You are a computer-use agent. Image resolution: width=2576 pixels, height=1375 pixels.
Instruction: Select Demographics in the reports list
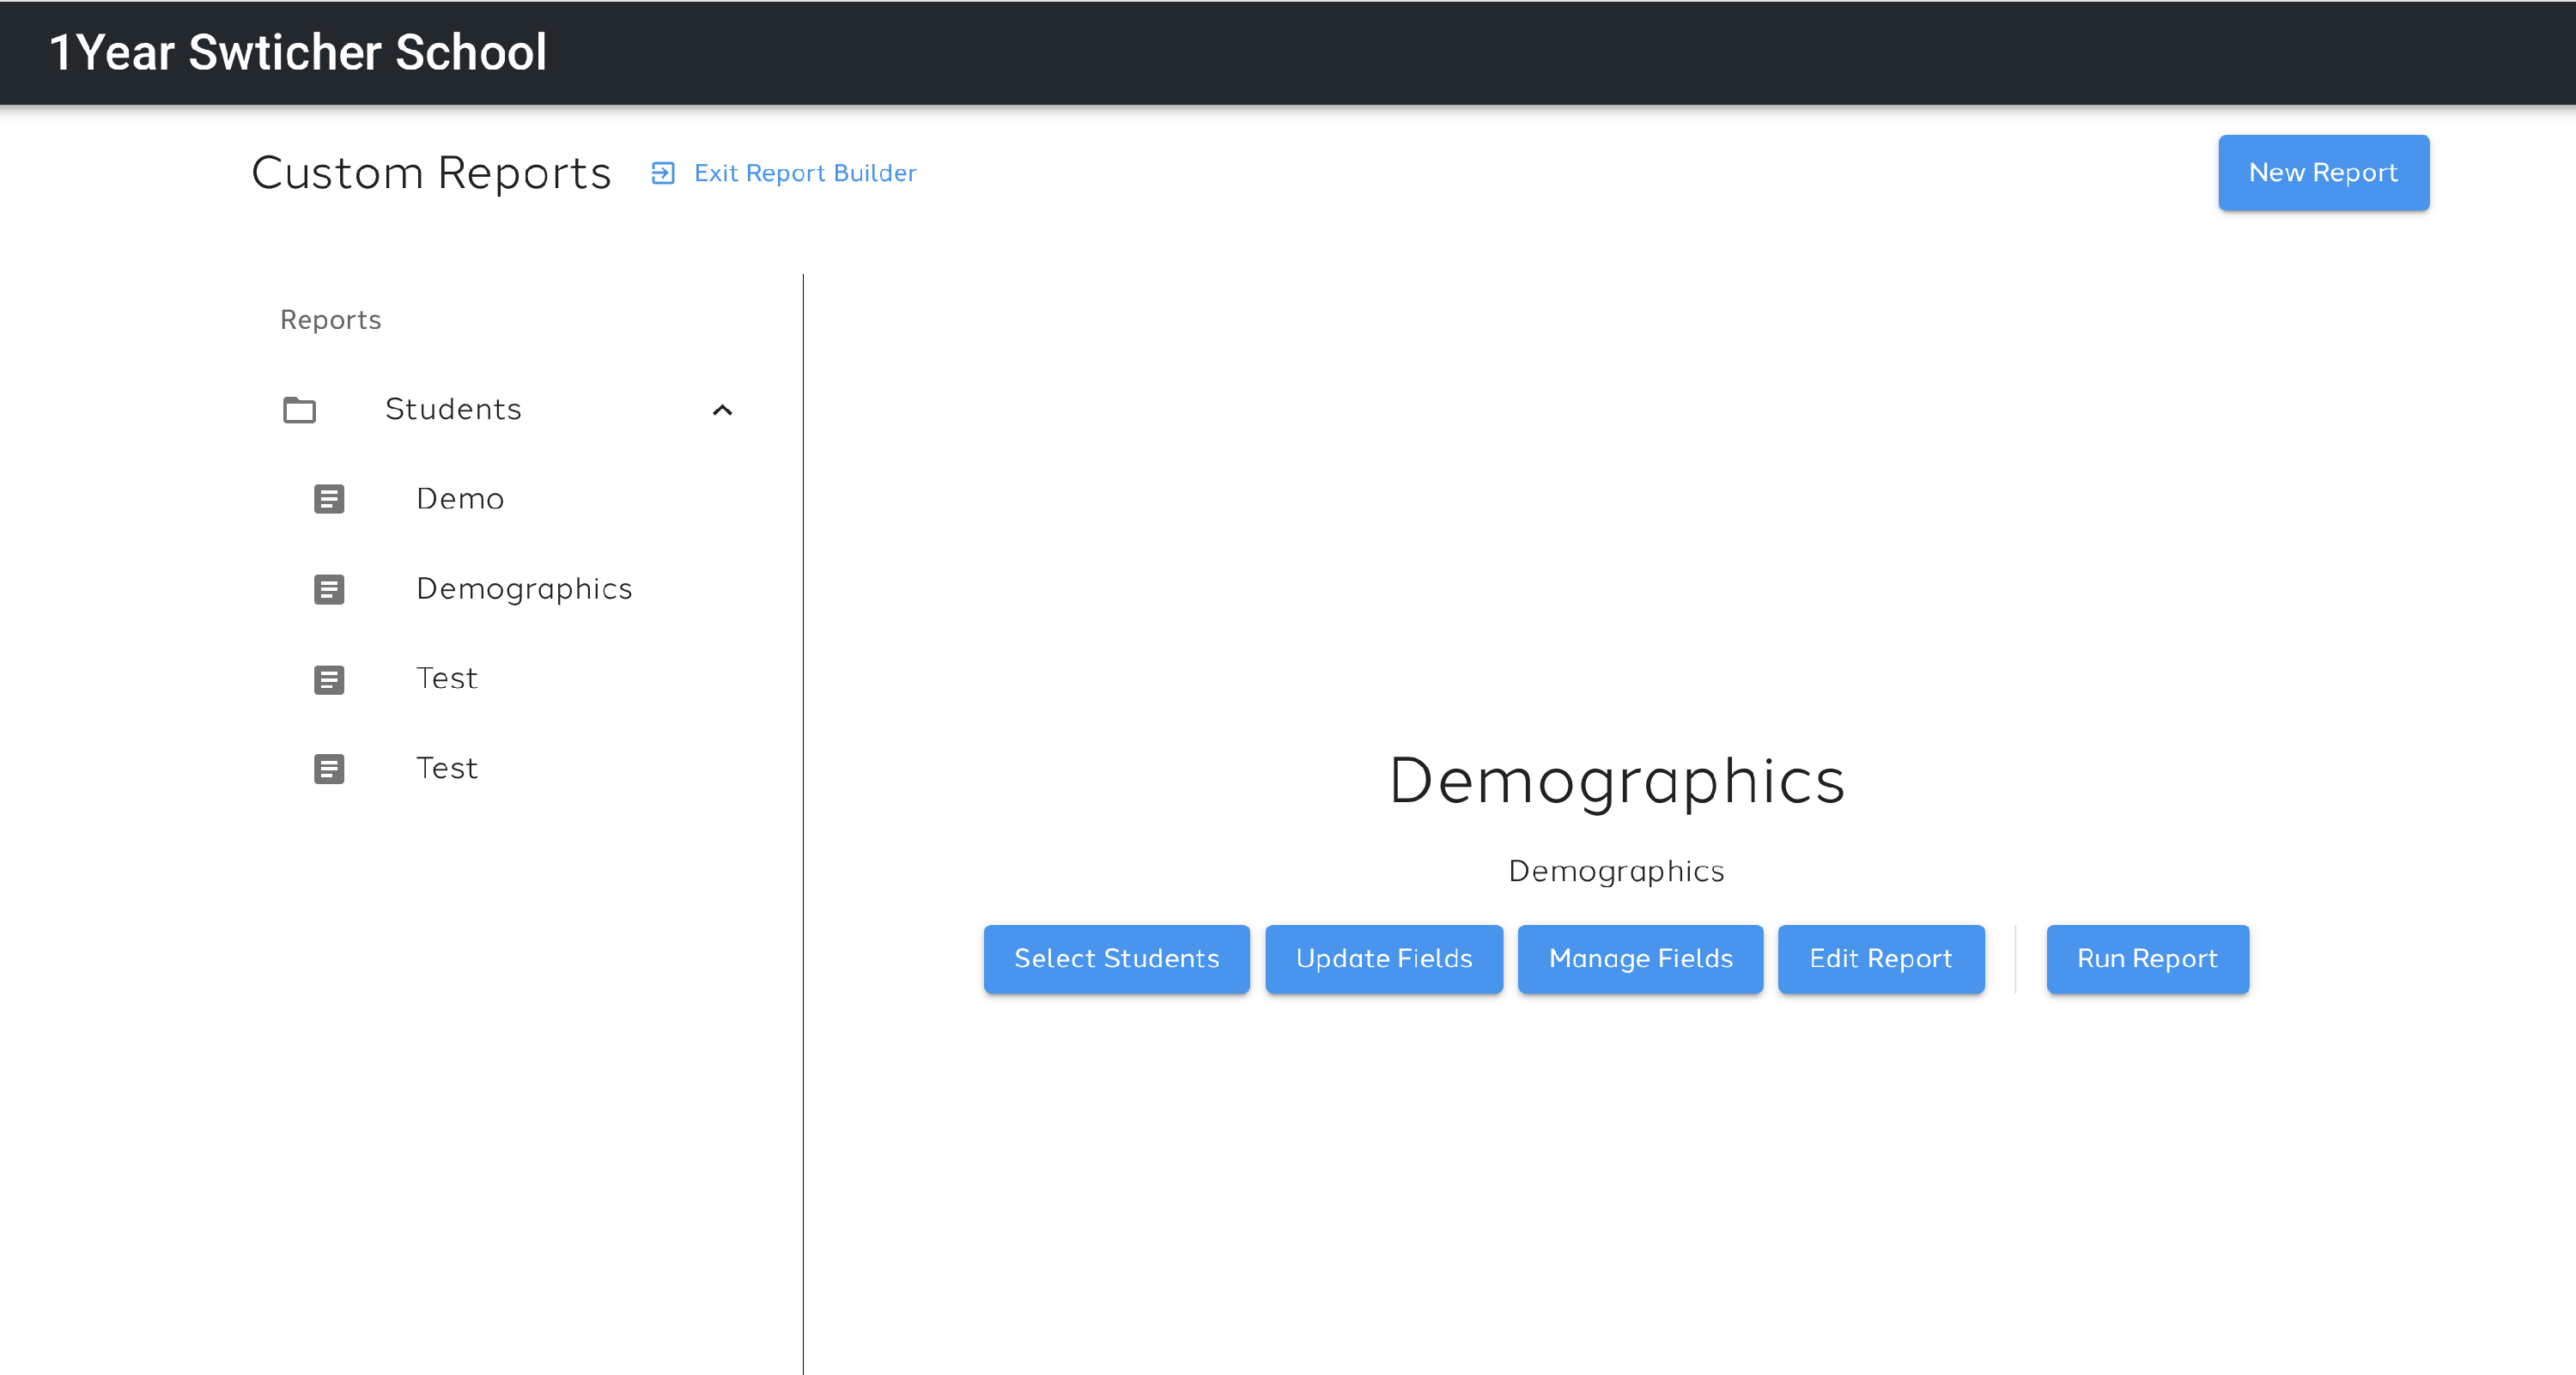coord(524,589)
